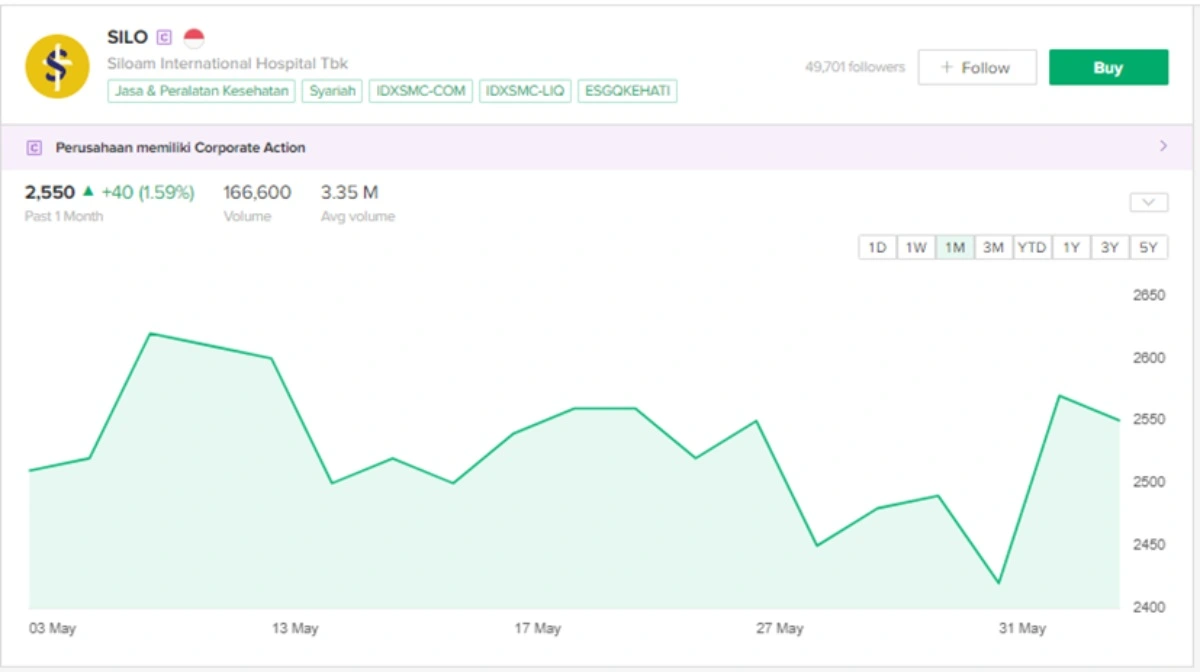Open the IDXSMC-LIQ index tag

point(525,91)
